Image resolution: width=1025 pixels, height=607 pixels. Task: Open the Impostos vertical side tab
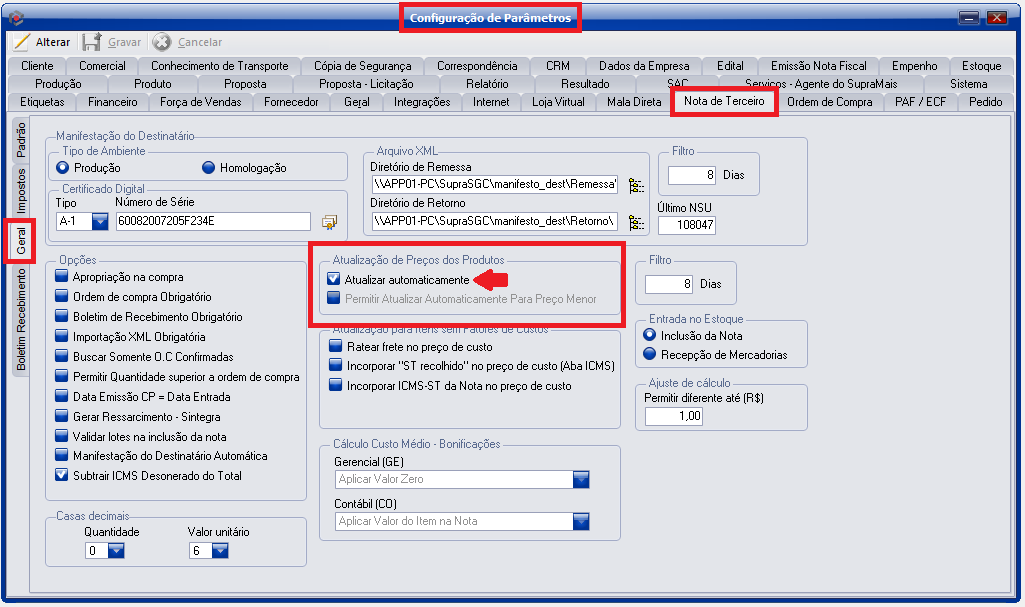coord(21,192)
